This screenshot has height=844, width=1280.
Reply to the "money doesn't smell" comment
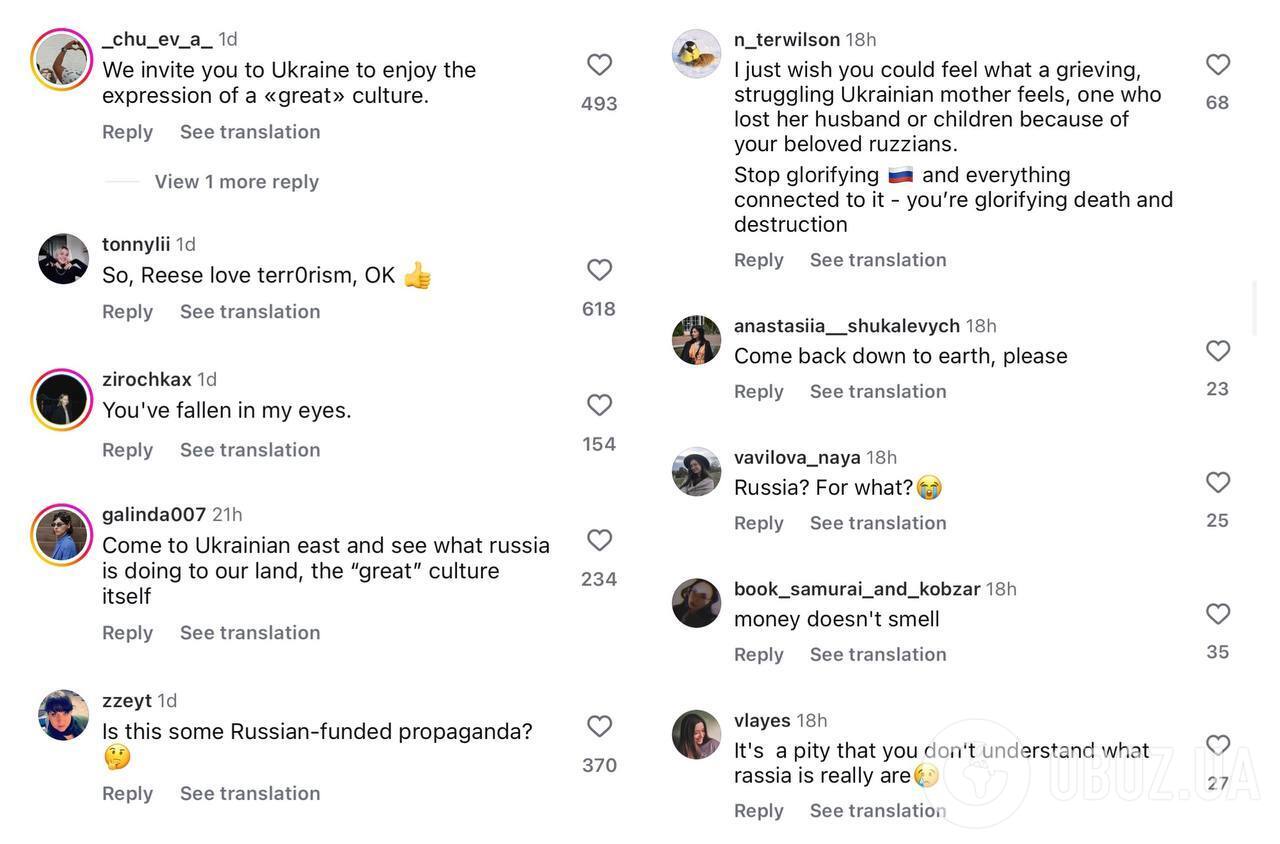[x=758, y=654]
